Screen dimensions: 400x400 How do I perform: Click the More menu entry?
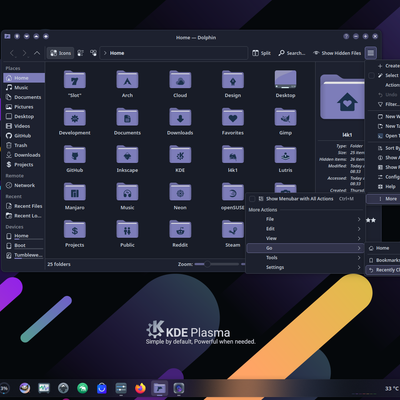383,199
